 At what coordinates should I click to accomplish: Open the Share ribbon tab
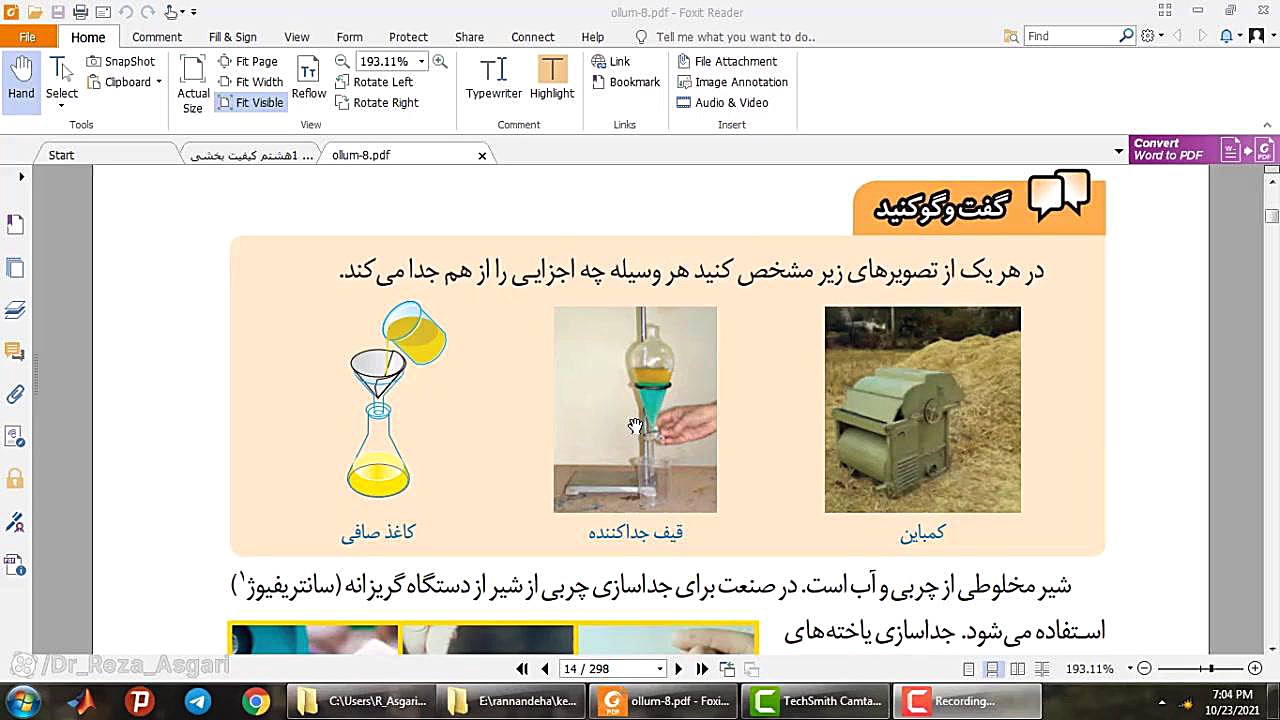click(469, 37)
